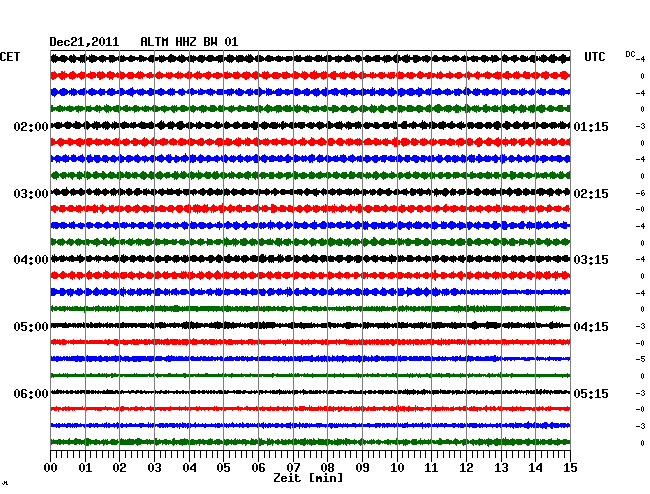The height and width of the screenshot is (494, 650).
Task: Click the Zeit [min] axis title
Action: [x=308, y=478]
